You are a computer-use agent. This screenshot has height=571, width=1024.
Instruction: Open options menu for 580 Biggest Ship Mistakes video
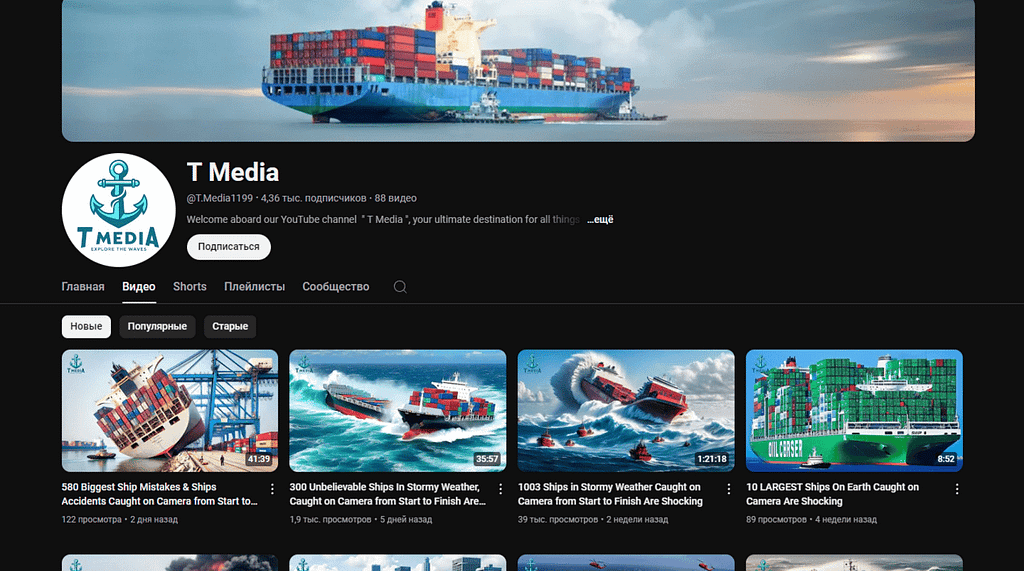tap(272, 489)
